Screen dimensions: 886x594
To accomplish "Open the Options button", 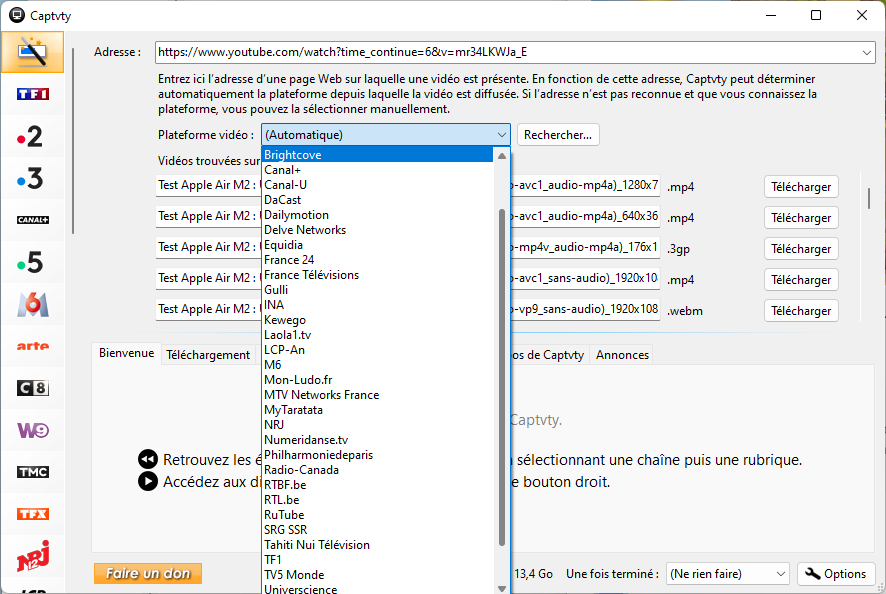I will click(836, 574).
